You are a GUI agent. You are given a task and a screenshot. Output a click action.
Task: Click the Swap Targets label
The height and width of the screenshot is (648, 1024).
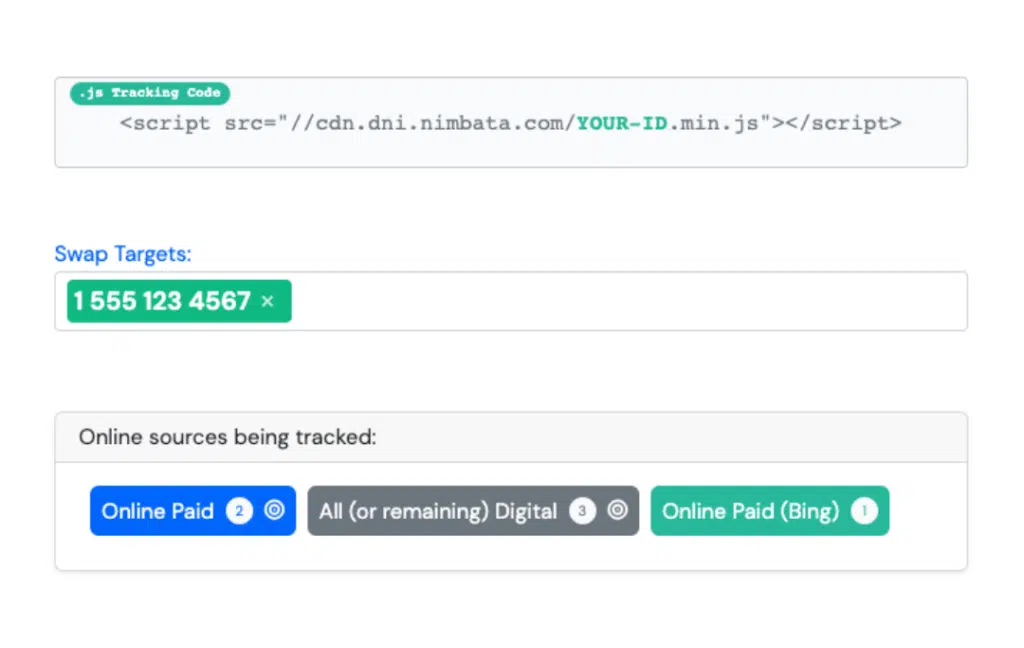[x=122, y=254]
